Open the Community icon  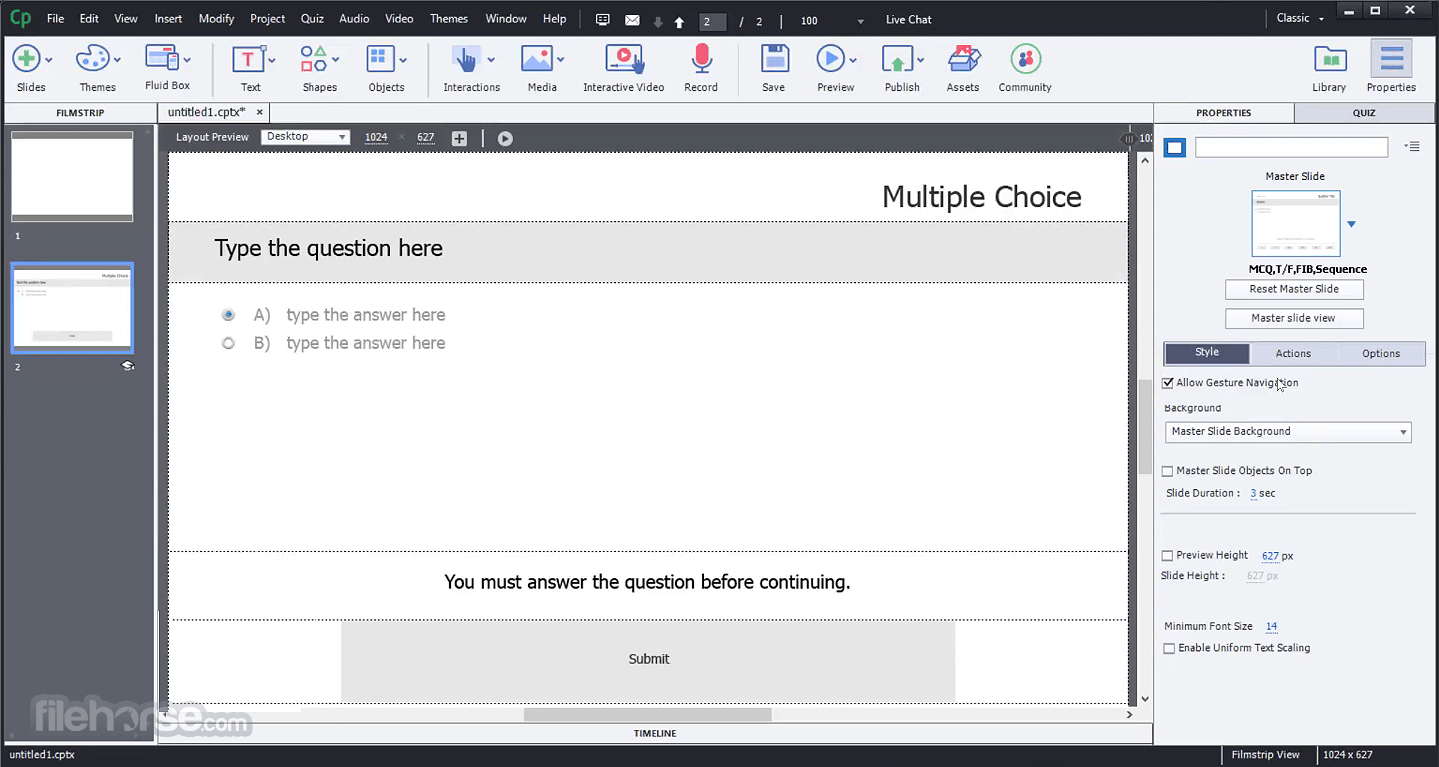[1025, 59]
